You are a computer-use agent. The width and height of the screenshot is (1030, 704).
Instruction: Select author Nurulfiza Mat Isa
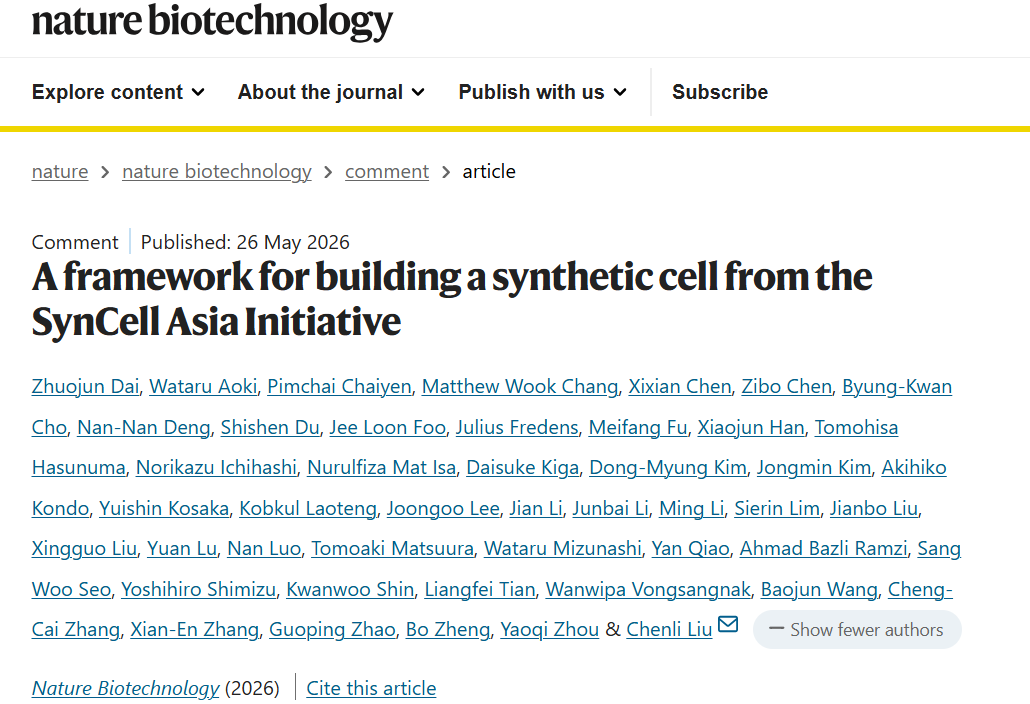(x=382, y=468)
